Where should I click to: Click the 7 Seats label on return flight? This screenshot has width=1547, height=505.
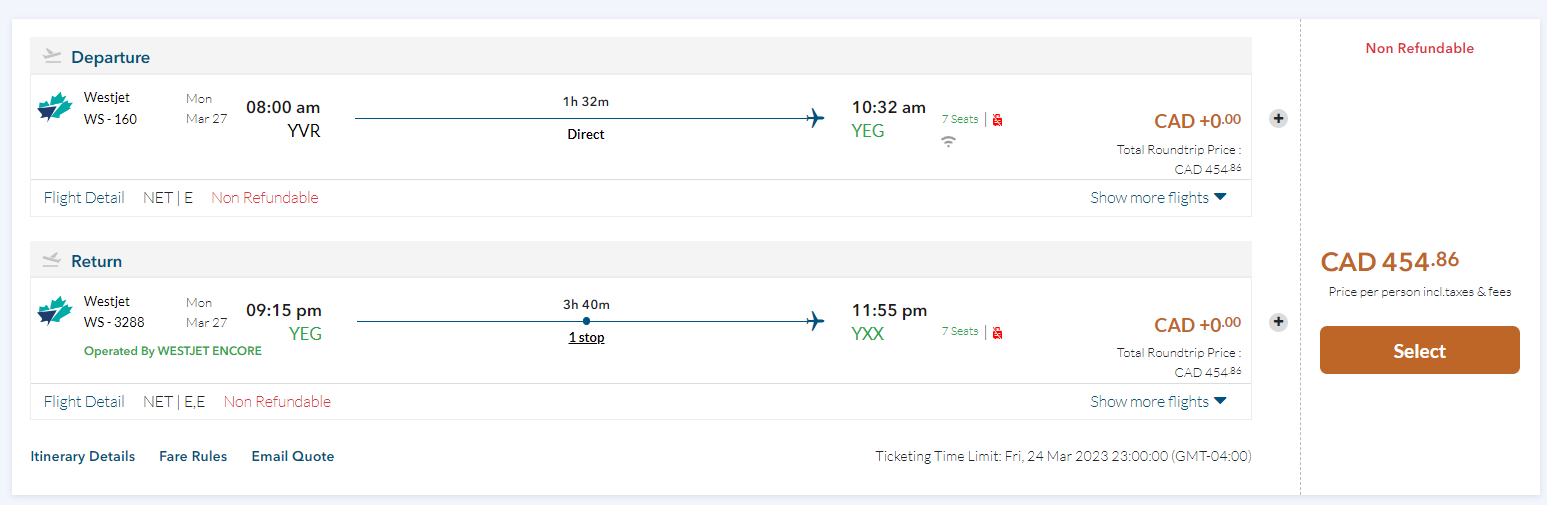click(x=960, y=331)
